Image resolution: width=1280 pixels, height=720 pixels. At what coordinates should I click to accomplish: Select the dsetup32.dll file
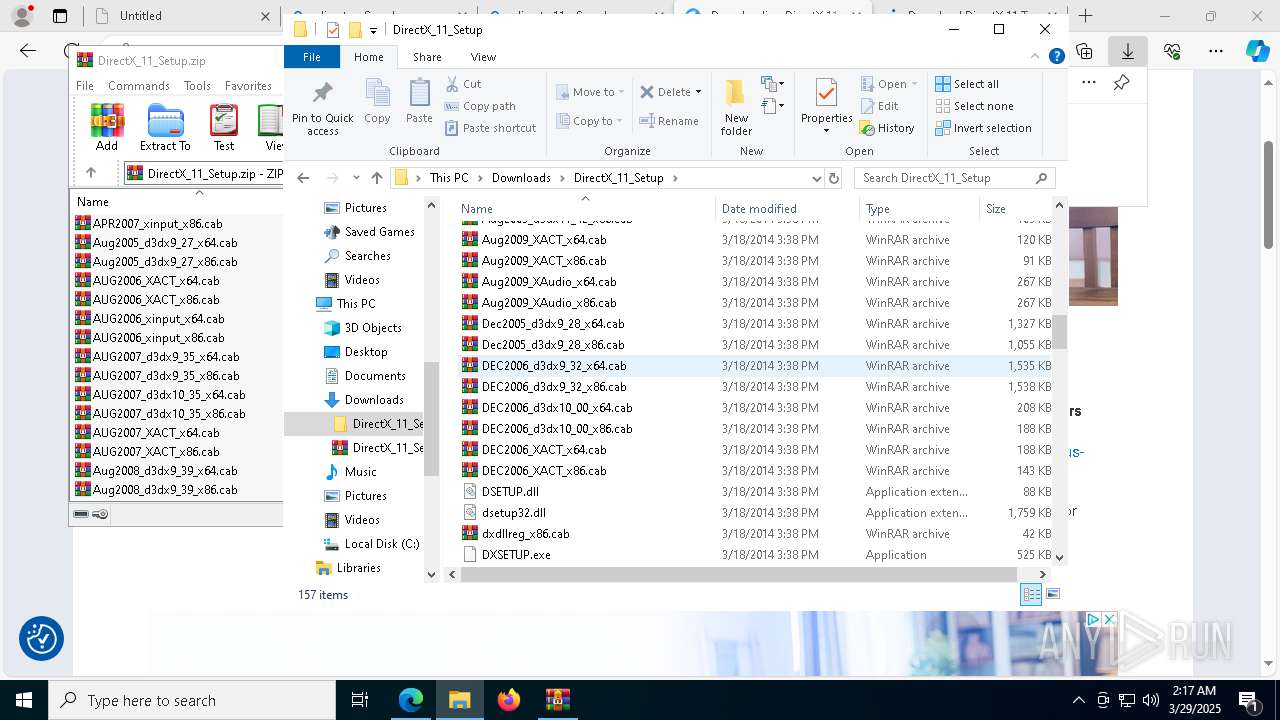(x=513, y=513)
